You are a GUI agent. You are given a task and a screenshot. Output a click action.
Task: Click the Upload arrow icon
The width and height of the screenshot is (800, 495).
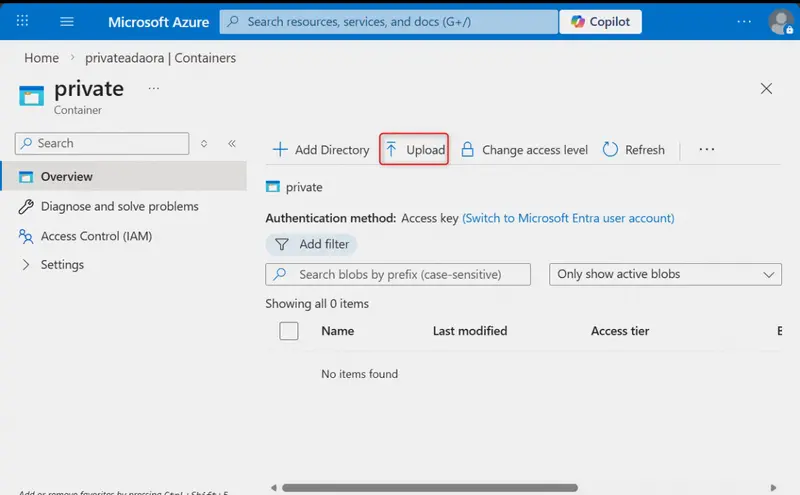tap(391, 150)
